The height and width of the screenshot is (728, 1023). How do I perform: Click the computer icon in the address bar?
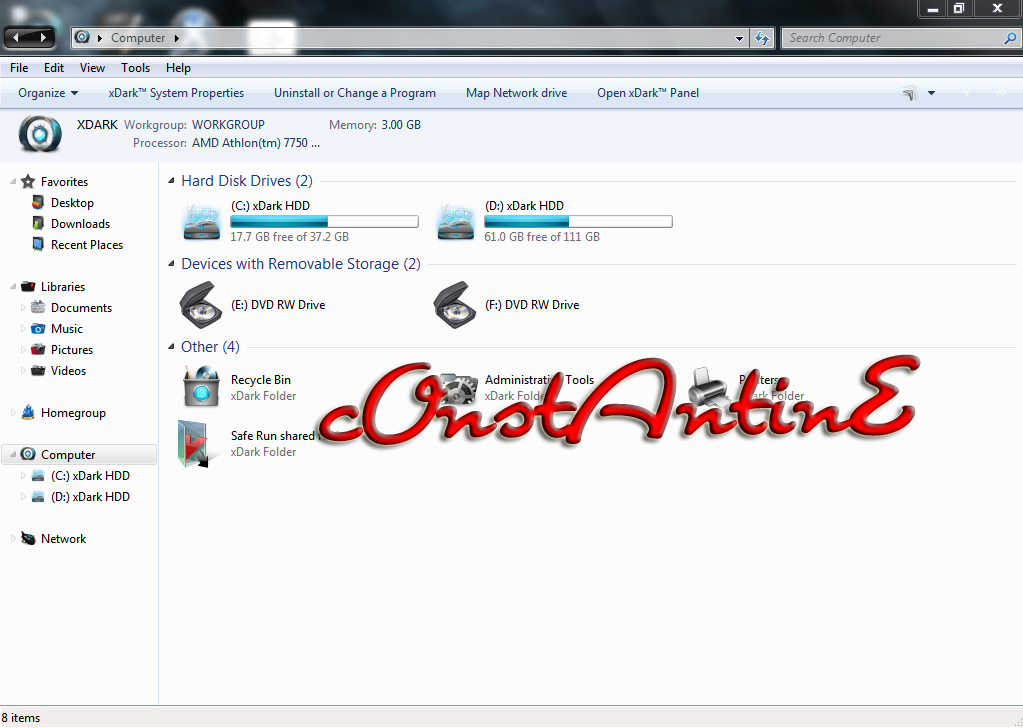click(82, 37)
